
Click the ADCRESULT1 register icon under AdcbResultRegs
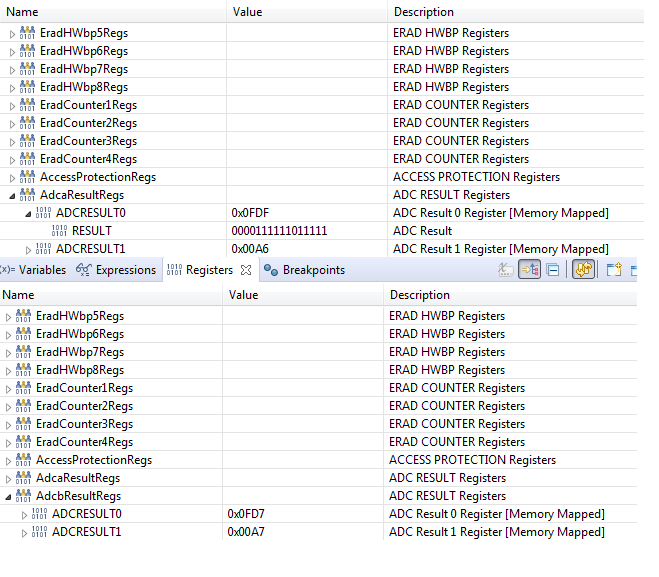tap(40, 532)
